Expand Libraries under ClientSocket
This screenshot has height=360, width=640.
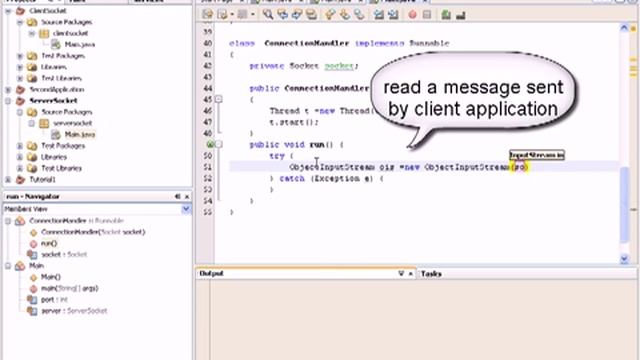(x=20, y=67)
